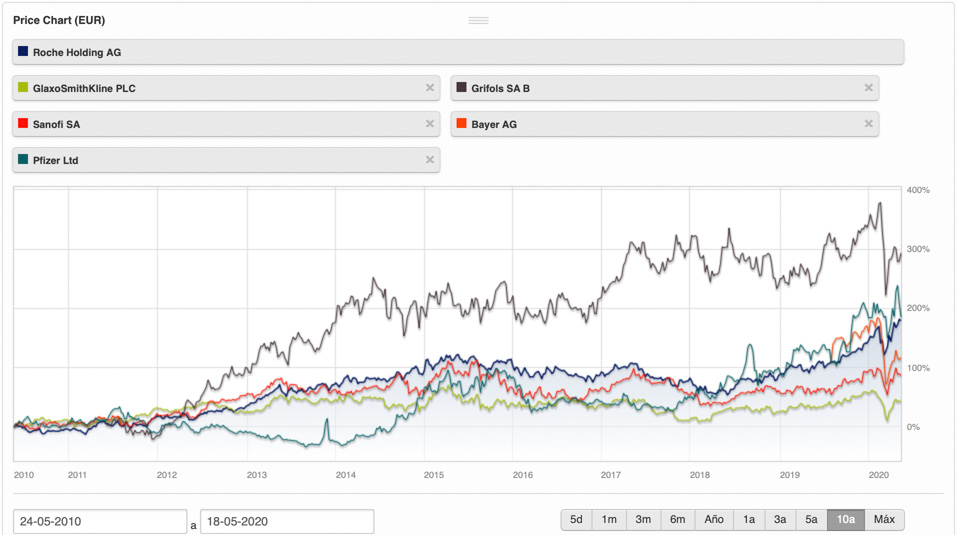Click the end date field 18-05-2020
Viewport: 957px width, 535px height.
(x=286, y=522)
